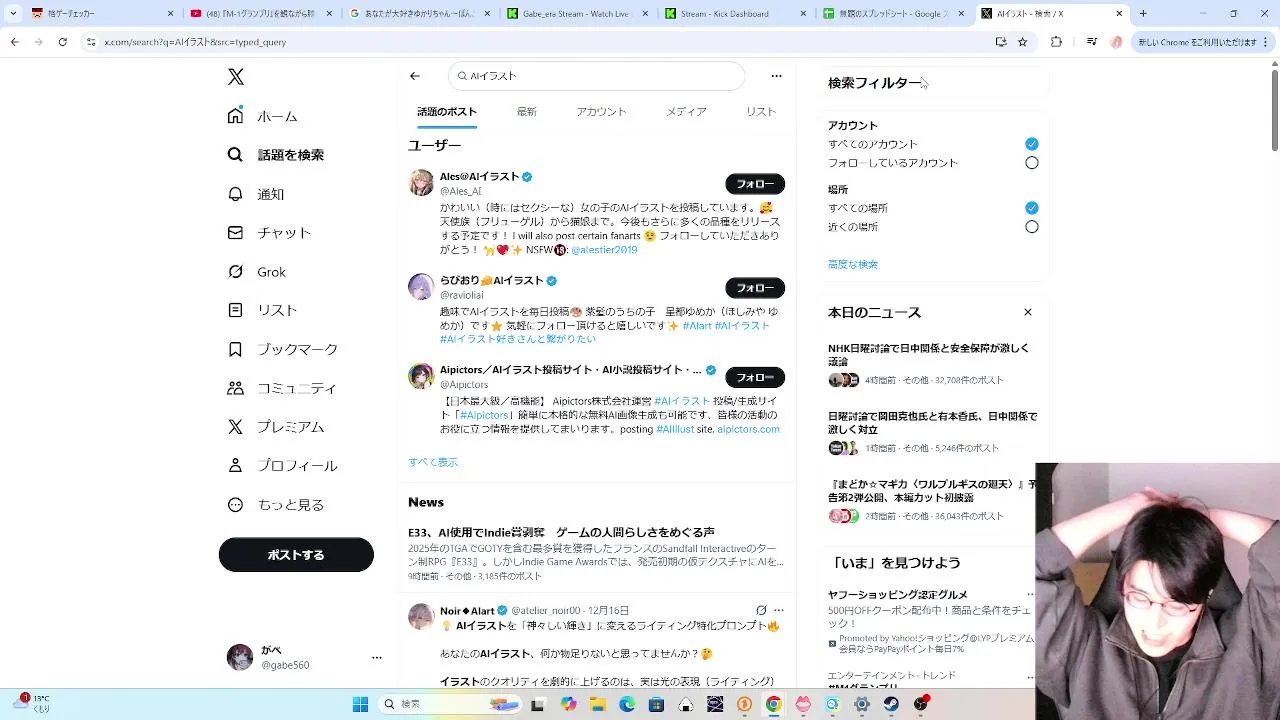Viewport: 1280px width, 720px height.
Task: Open Grok from sidebar
Action: 256,272
